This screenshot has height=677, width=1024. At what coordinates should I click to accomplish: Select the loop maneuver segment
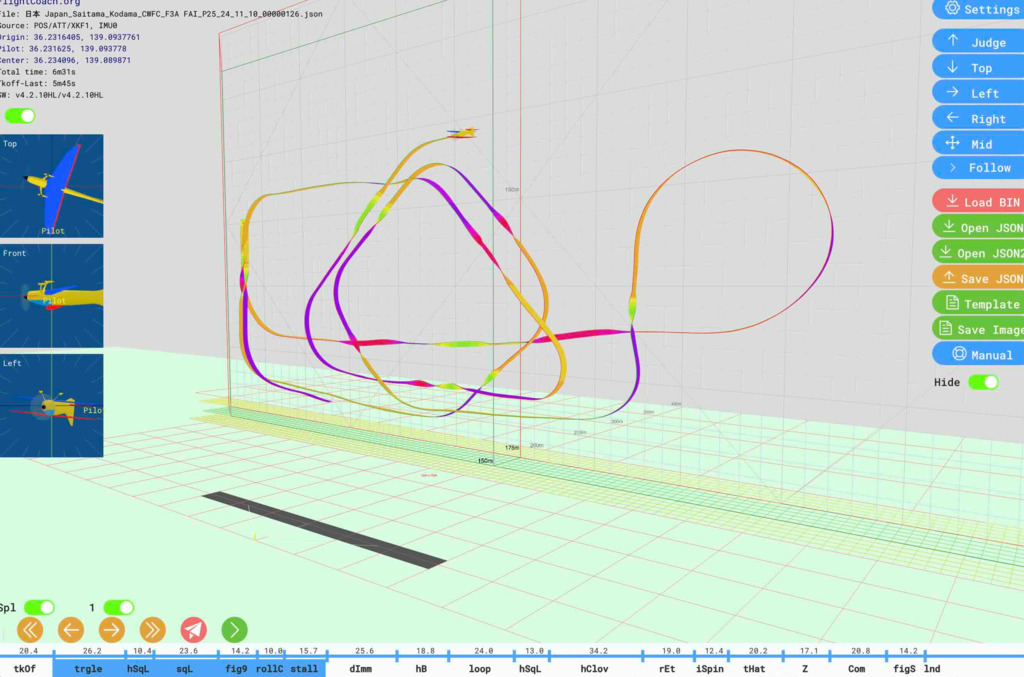click(x=480, y=668)
